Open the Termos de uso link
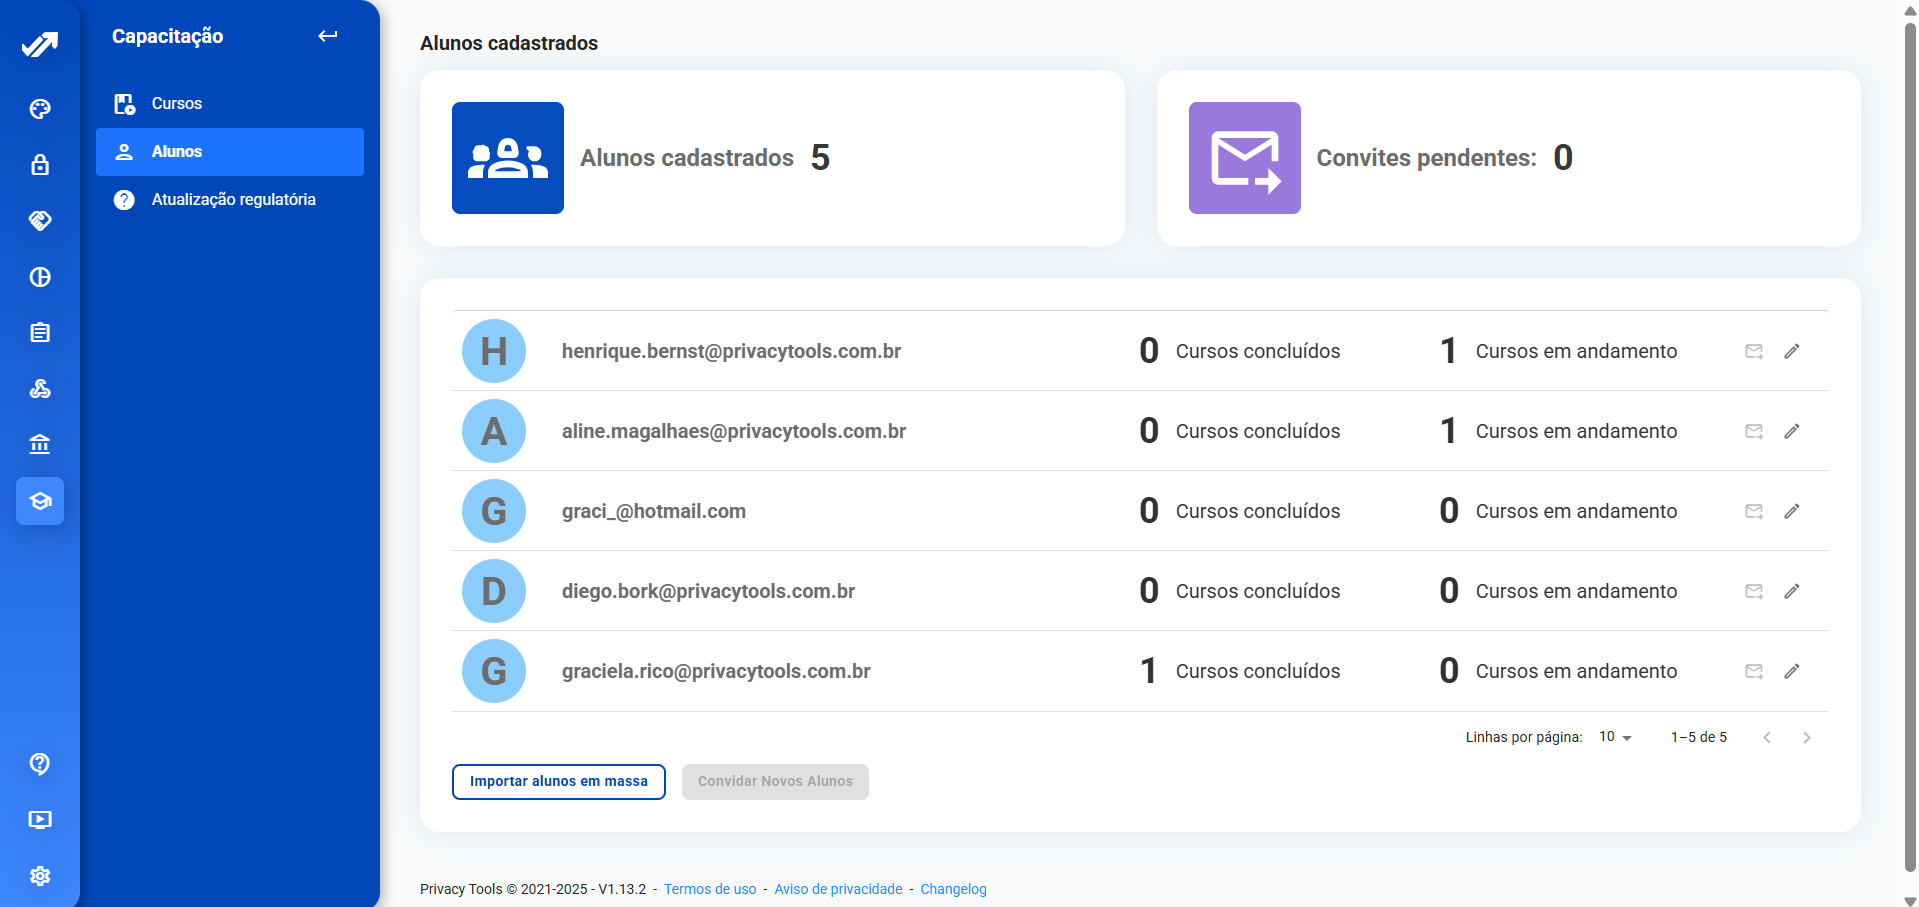The width and height of the screenshot is (1919, 907). coord(710,889)
